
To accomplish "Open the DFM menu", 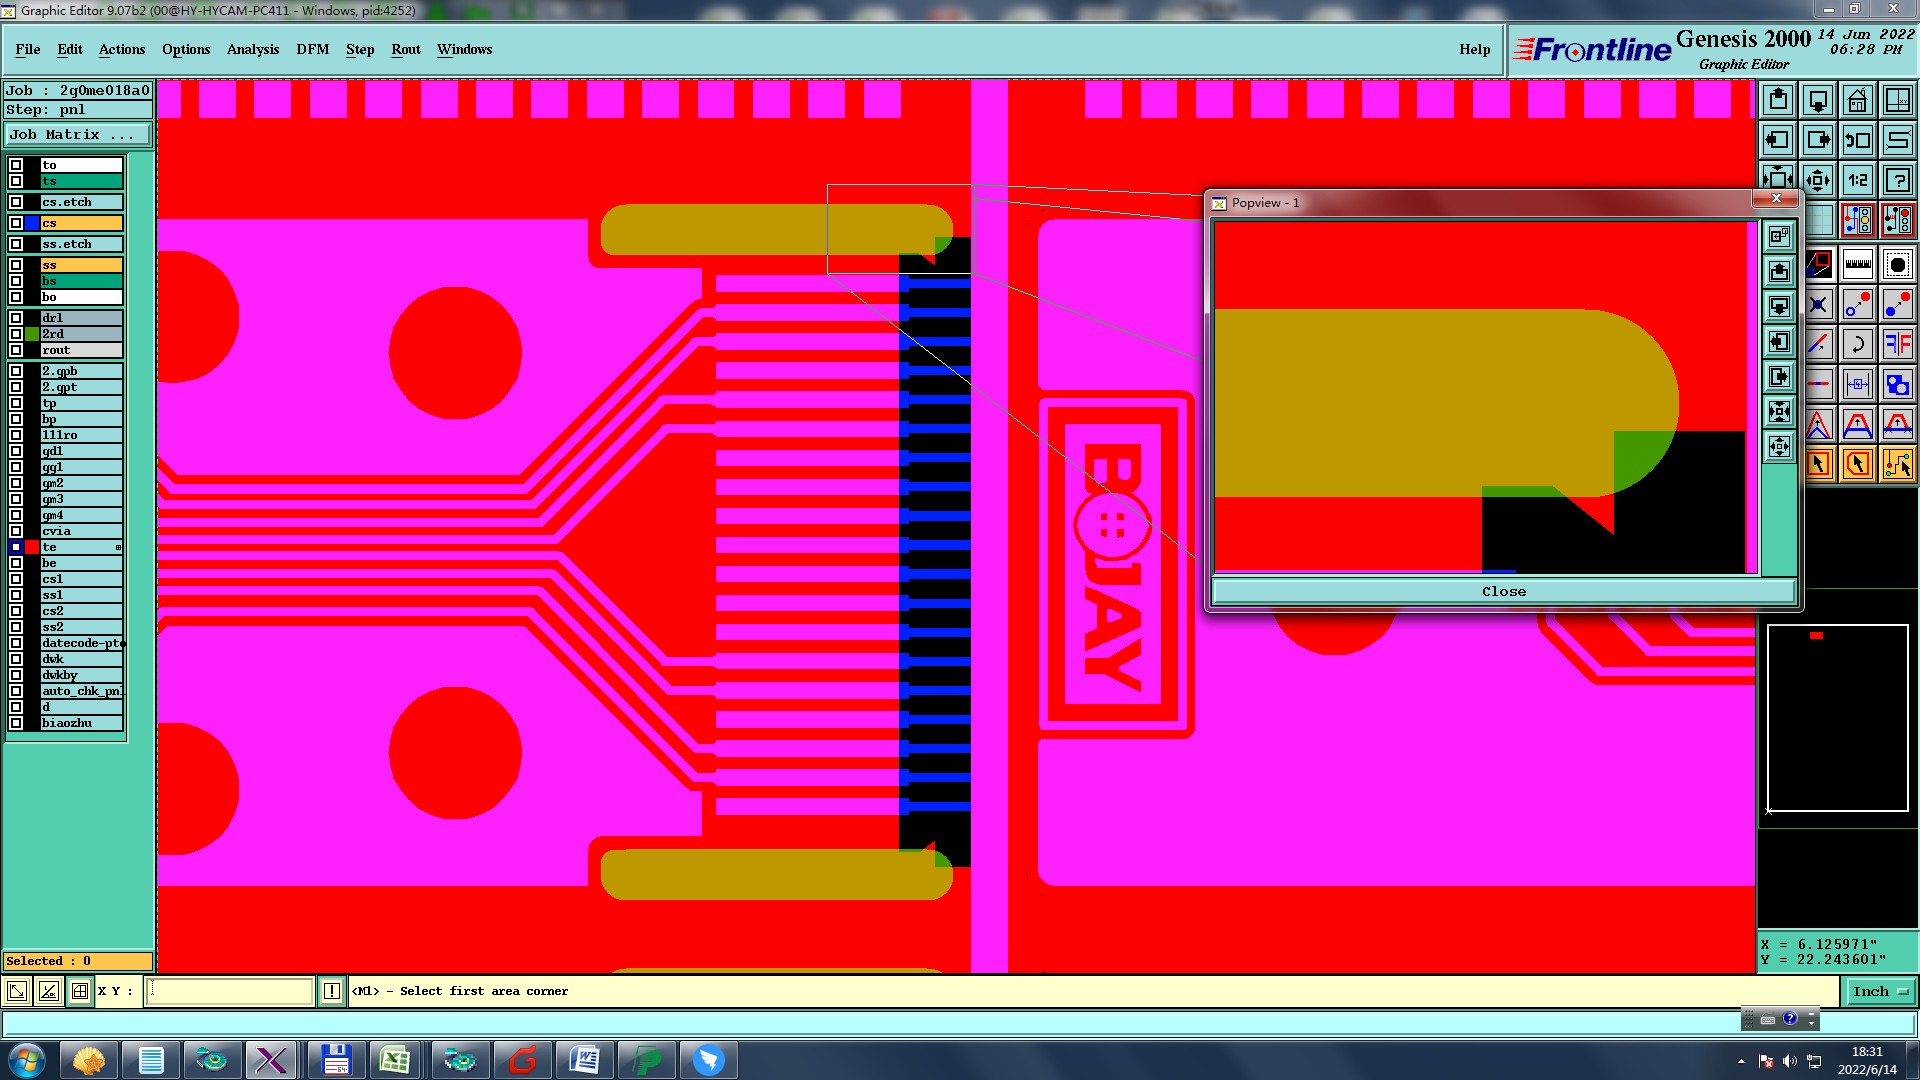I will (x=312, y=49).
